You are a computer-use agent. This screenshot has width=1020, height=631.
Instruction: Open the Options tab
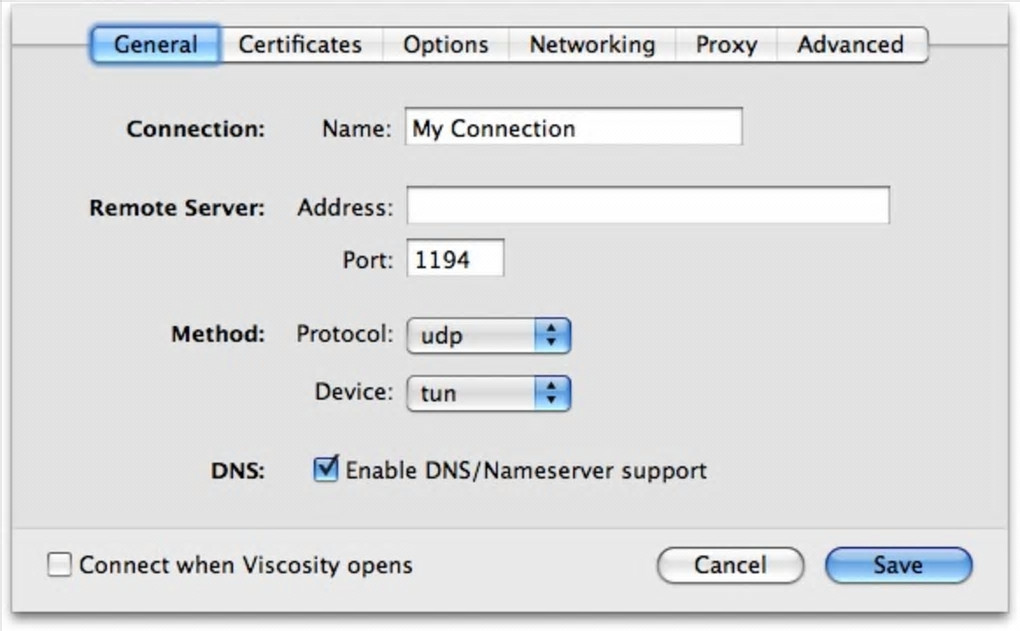445,45
